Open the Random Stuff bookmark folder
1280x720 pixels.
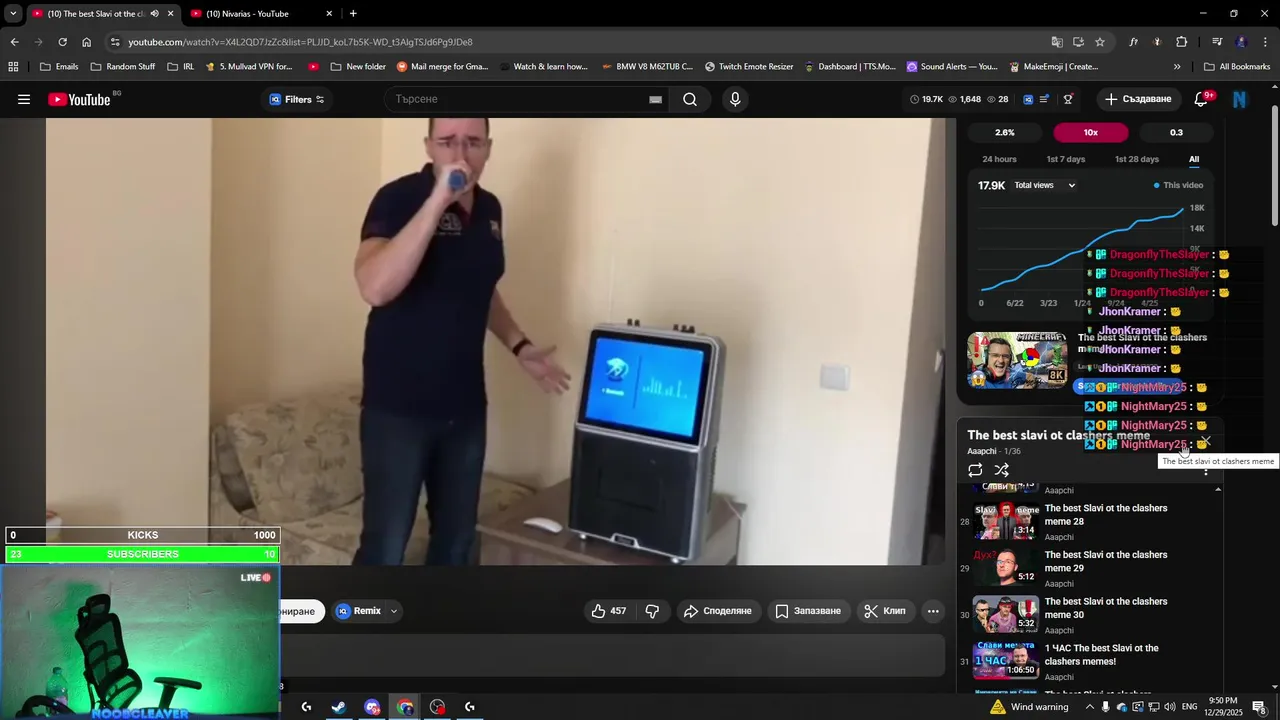tap(122, 67)
